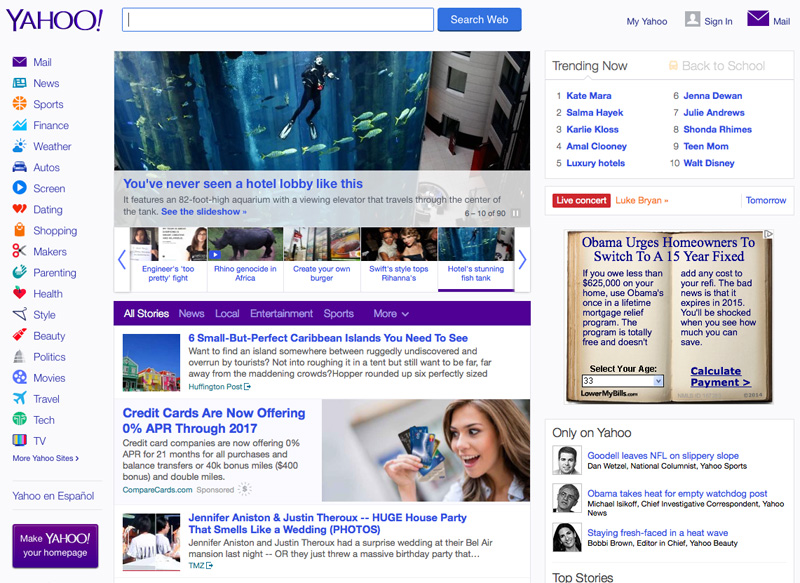Expand More Yahoo Sites link

pos(45,458)
